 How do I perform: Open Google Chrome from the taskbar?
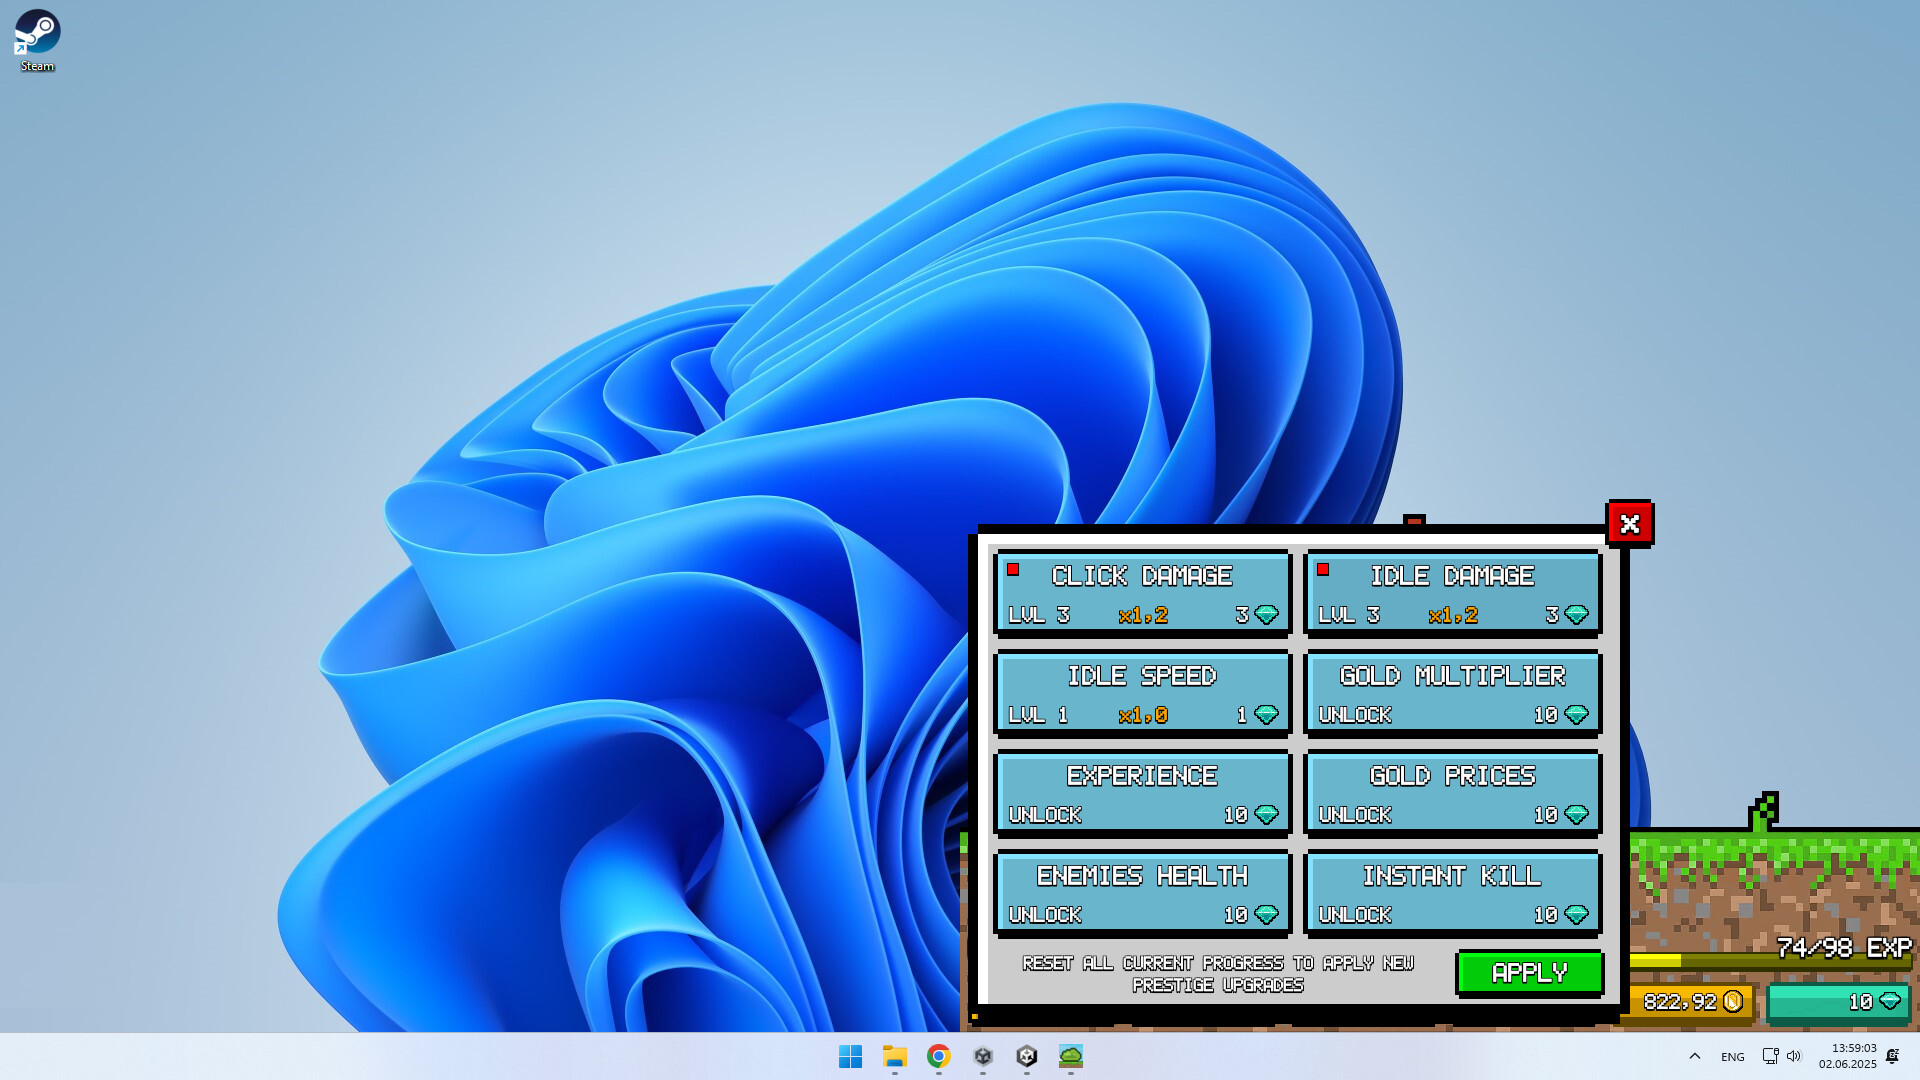coord(938,1056)
